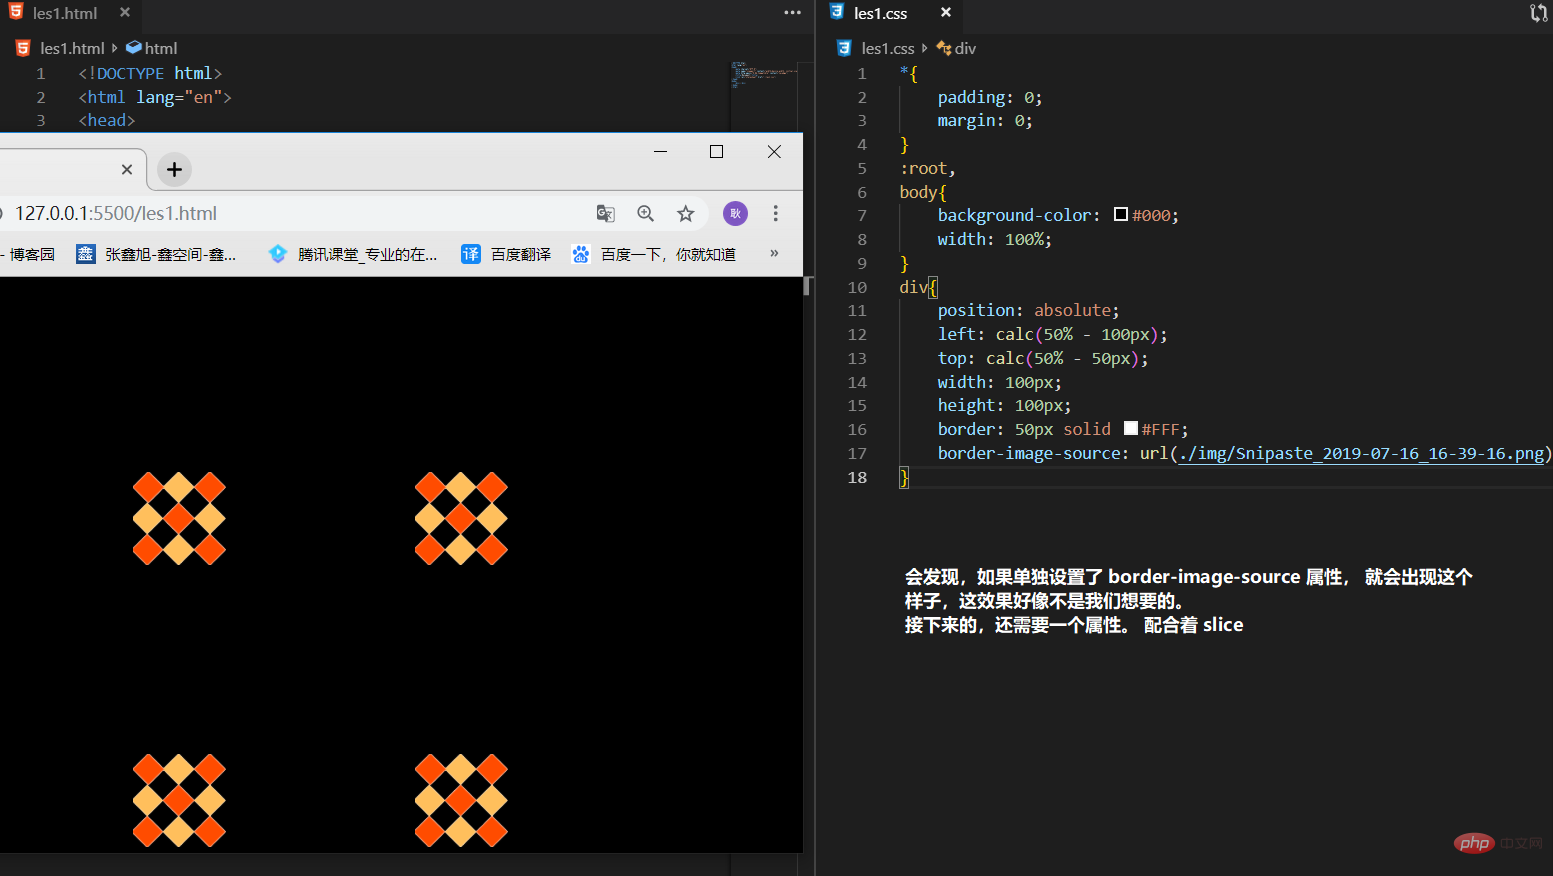Image resolution: width=1553 pixels, height=876 pixels.
Task: Open a new browser tab with plus button
Action: 174,169
